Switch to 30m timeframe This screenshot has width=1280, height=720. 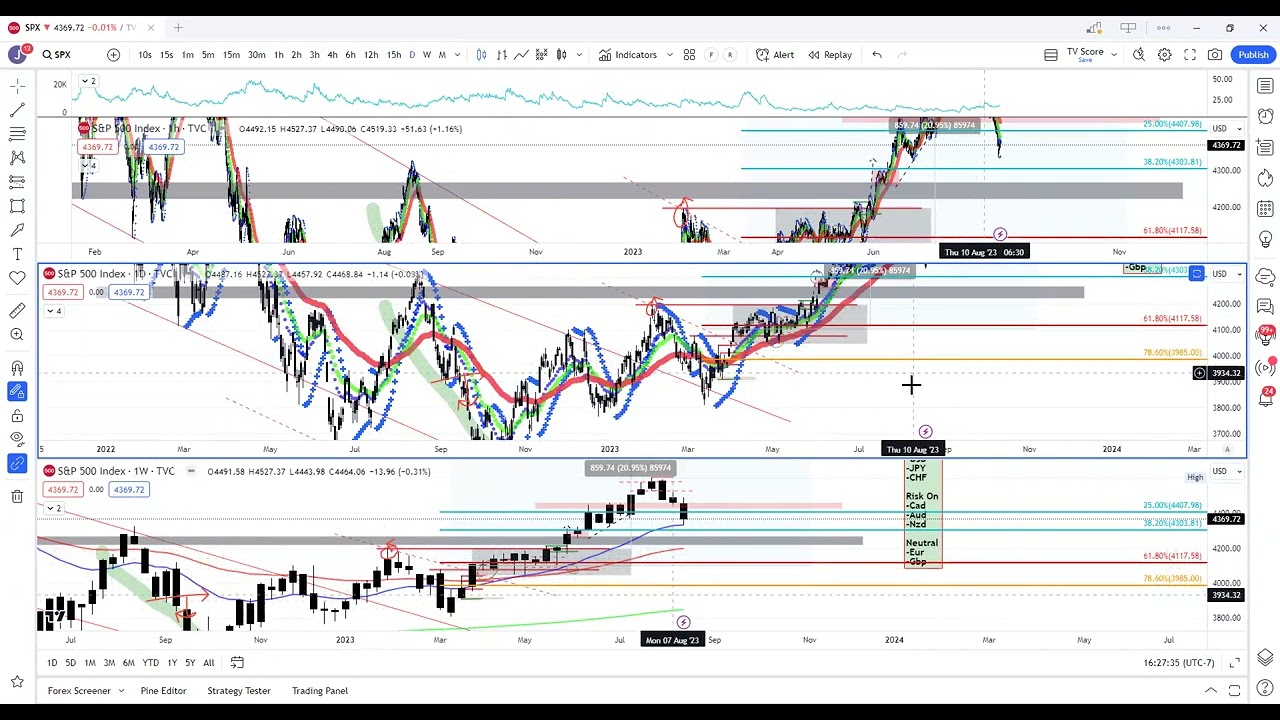tap(257, 55)
